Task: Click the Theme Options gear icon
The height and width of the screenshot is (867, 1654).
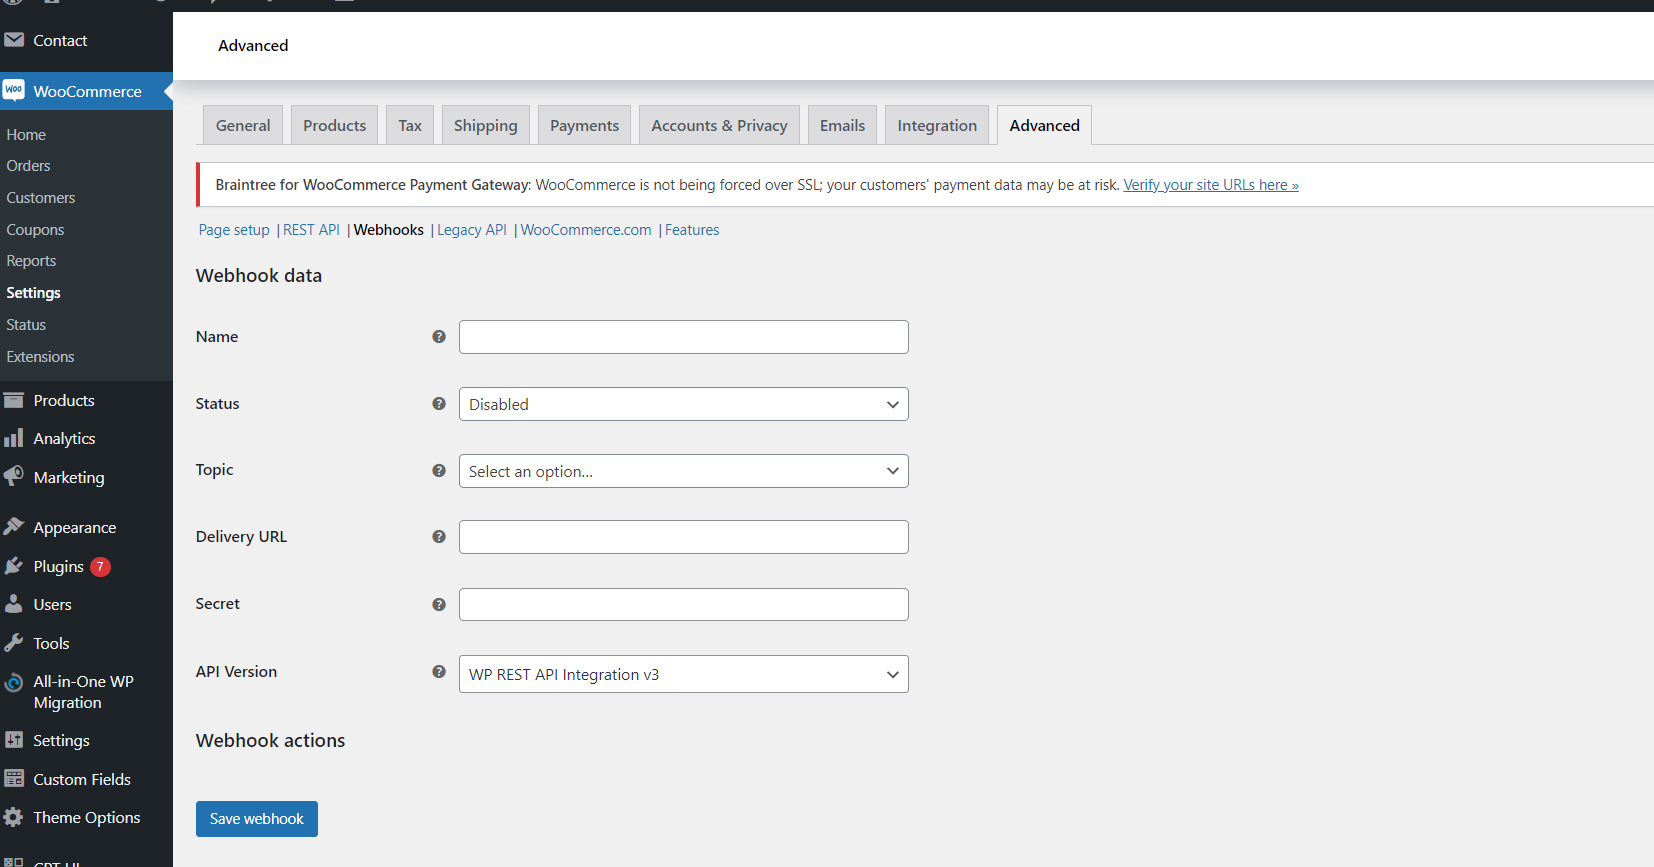Action: pos(14,817)
